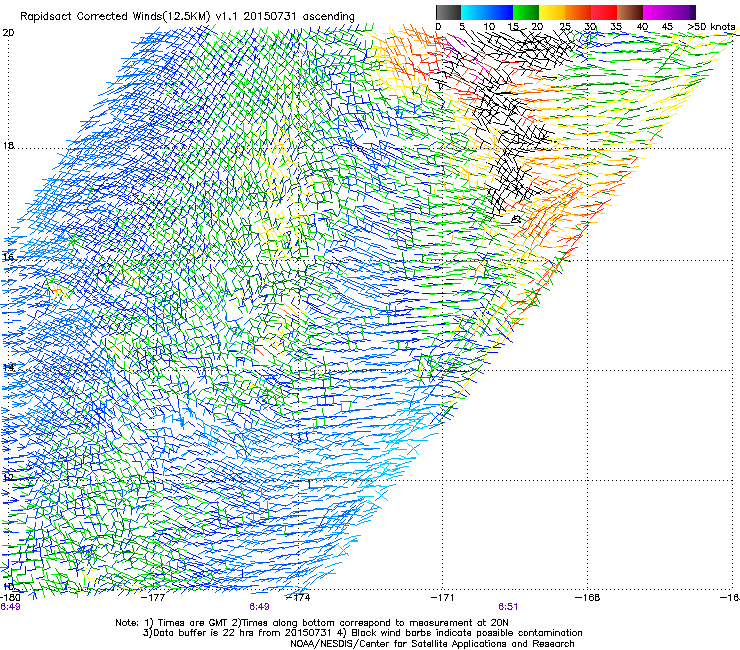Select the blue 10-15 knots legend color
Viewport: 740px width, 650px height.
pyautogui.click(x=500, y=12)
